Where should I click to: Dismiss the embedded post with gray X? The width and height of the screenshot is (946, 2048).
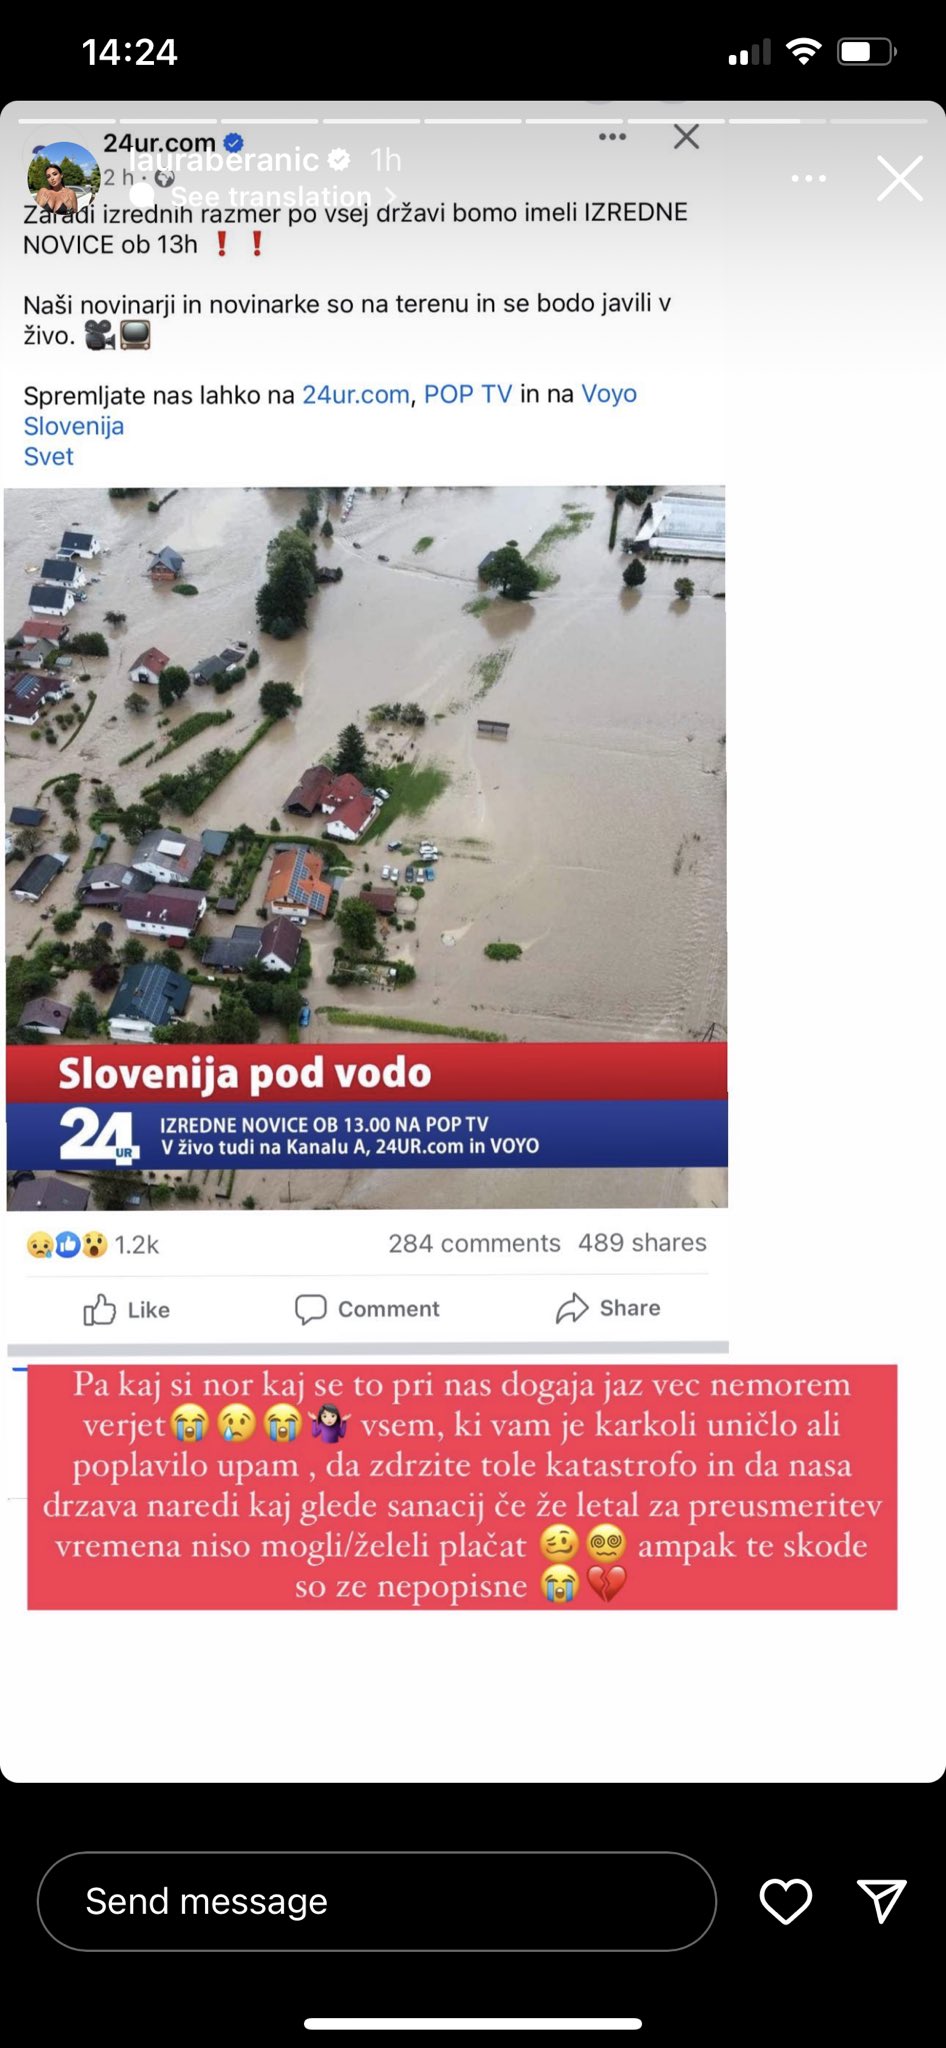686,137
